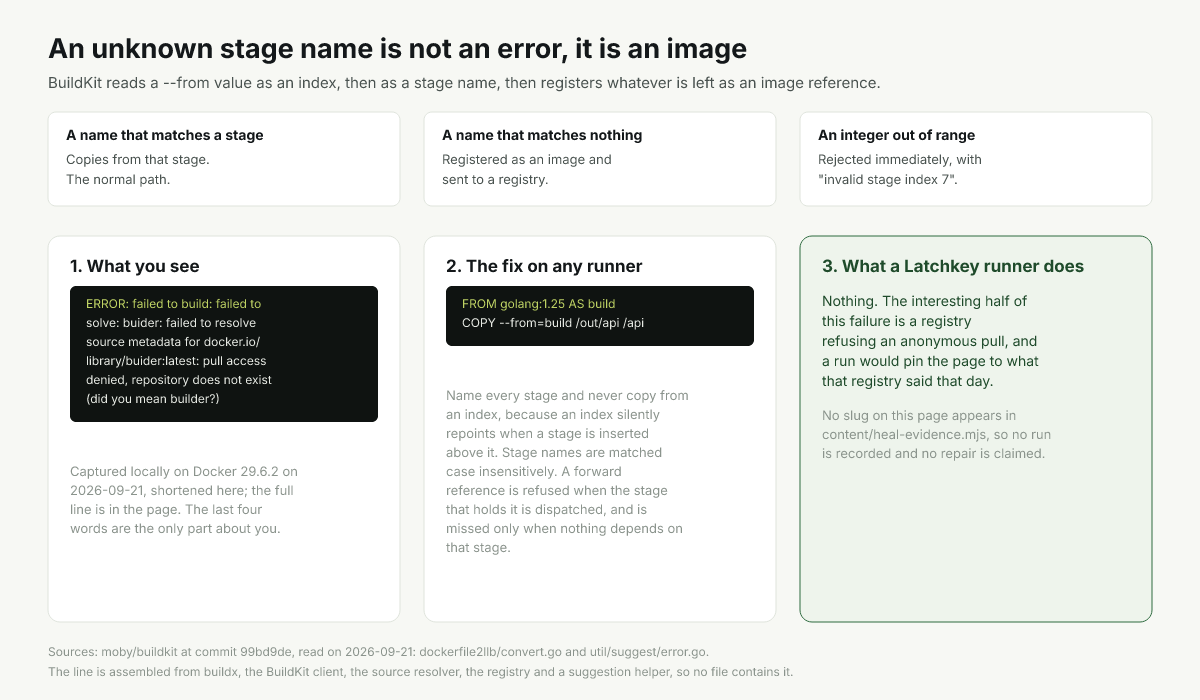Click the line "Nothing. The interesting half of"
The width and height of the screenshot is (1200, 700).
(x=924, y=301)
